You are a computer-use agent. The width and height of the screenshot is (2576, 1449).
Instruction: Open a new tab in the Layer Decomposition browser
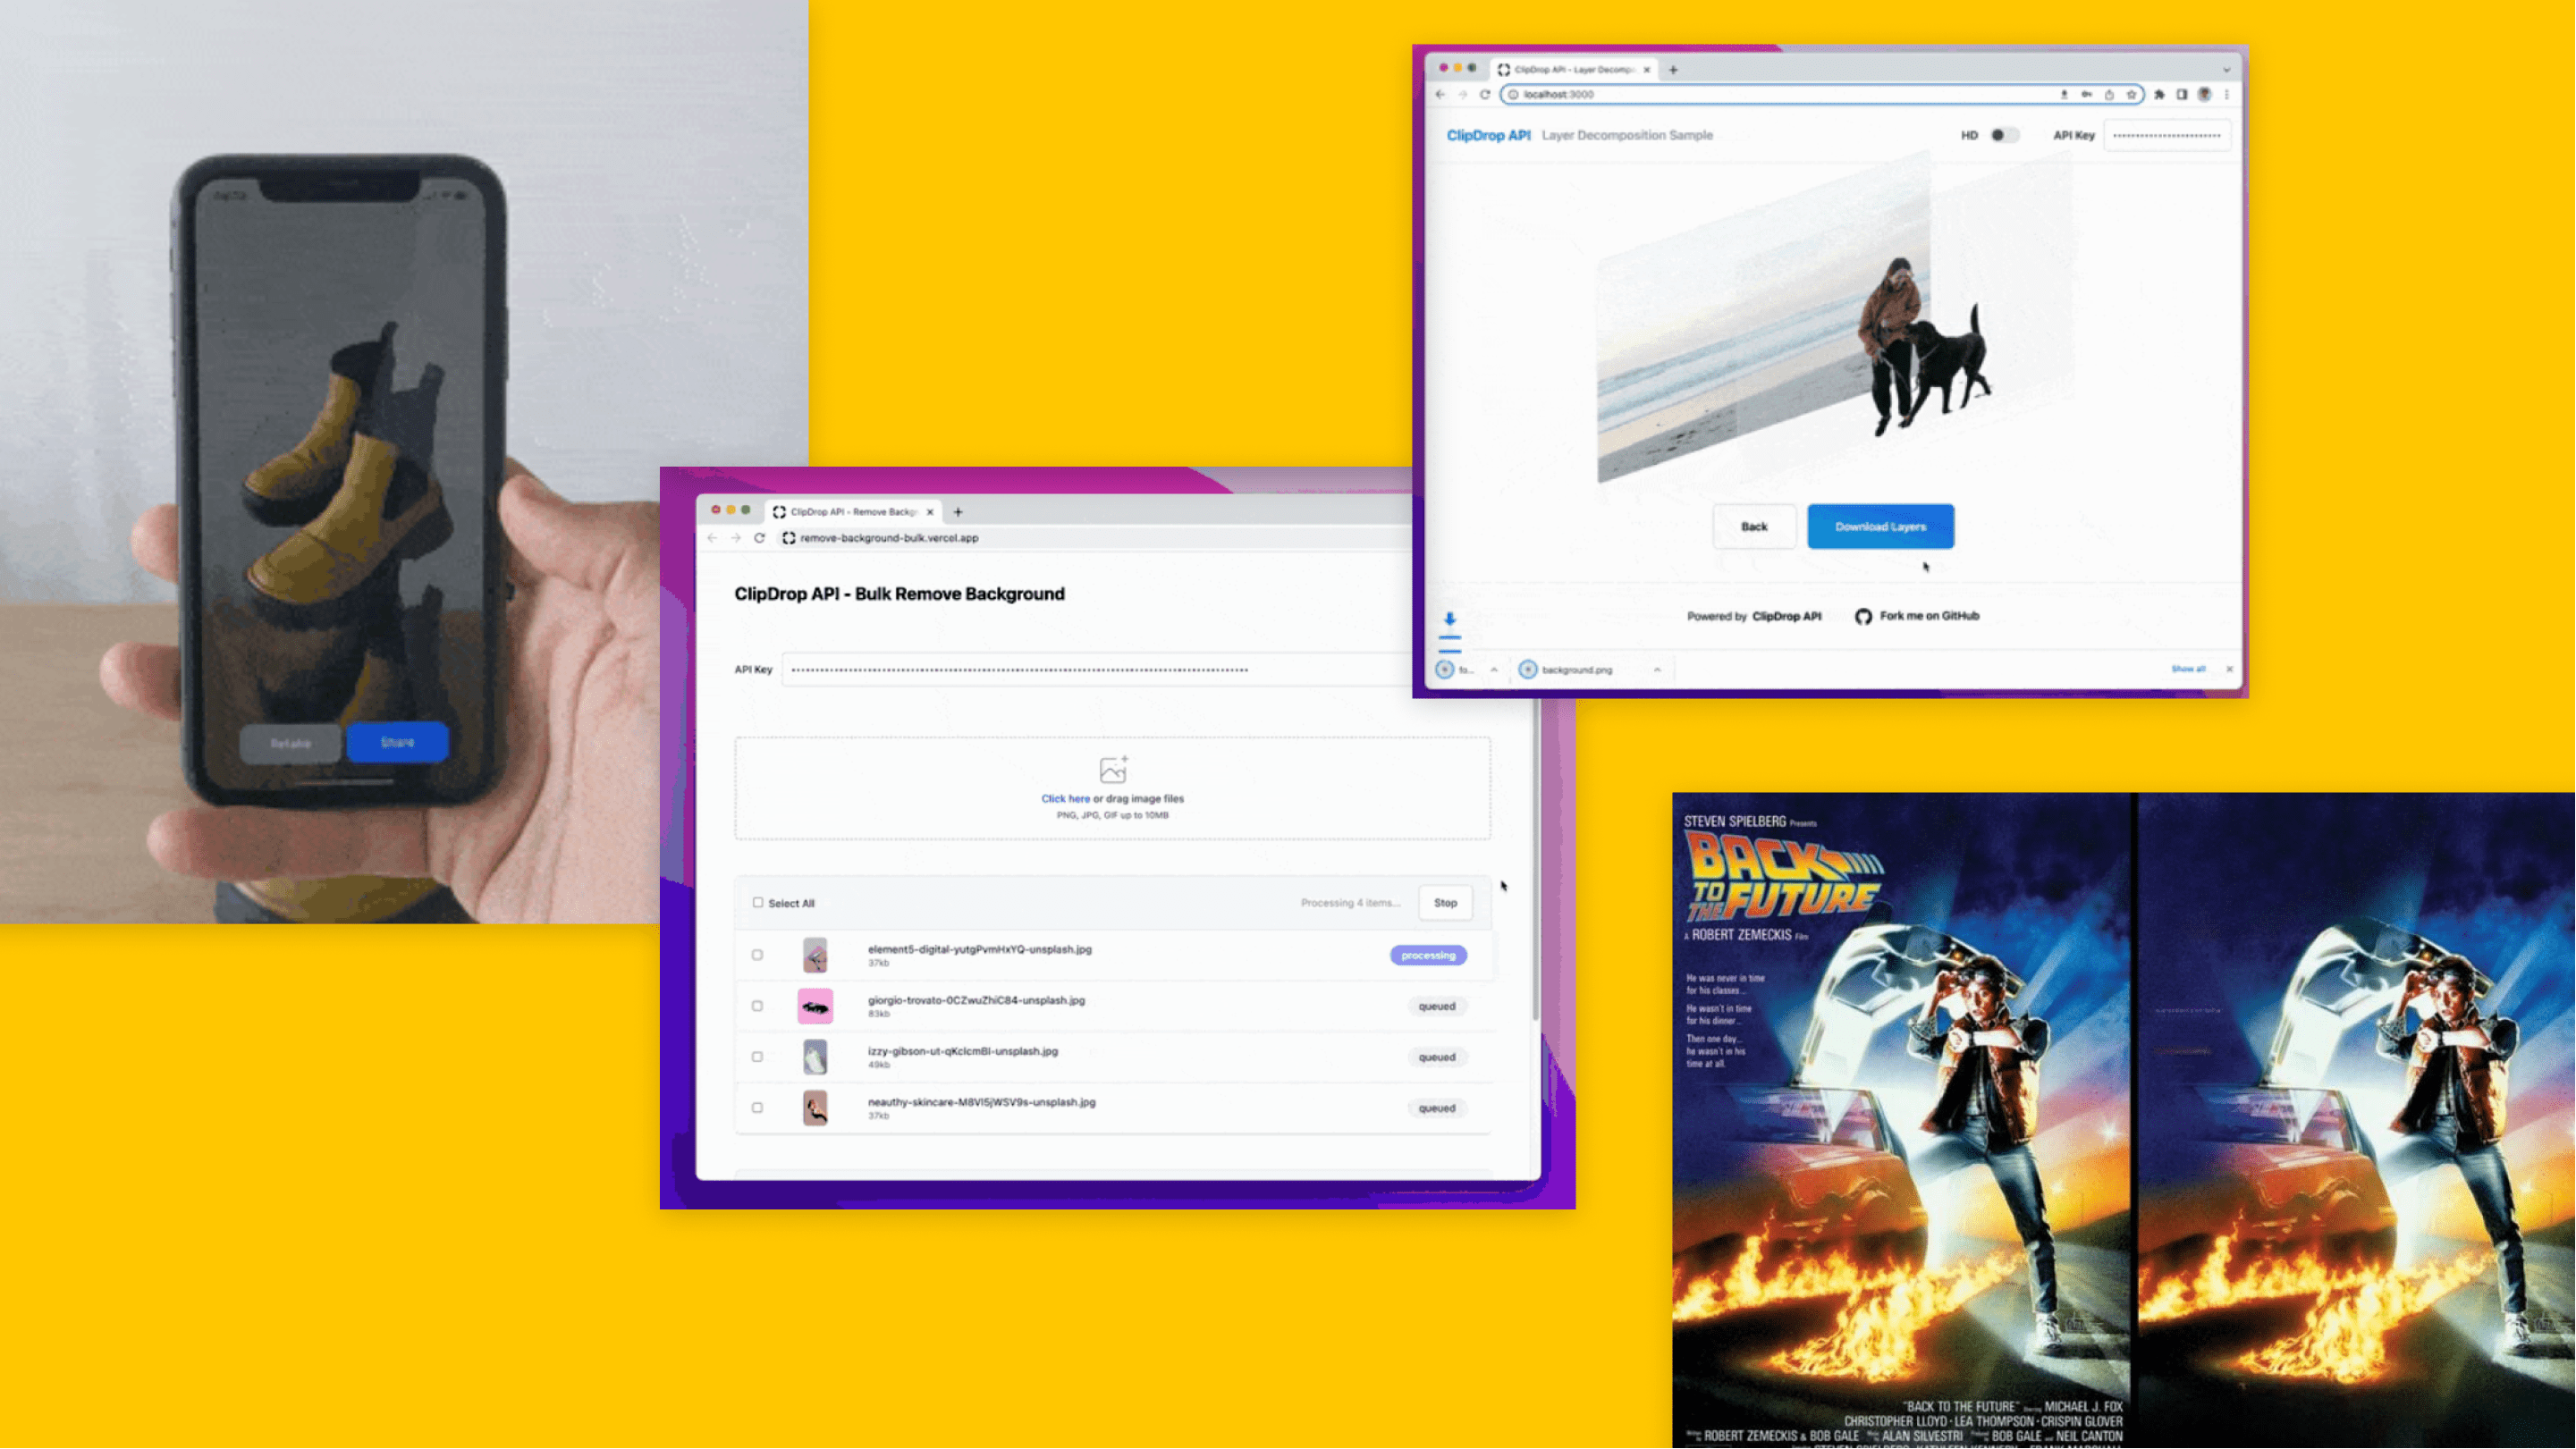pos(1673,70)
